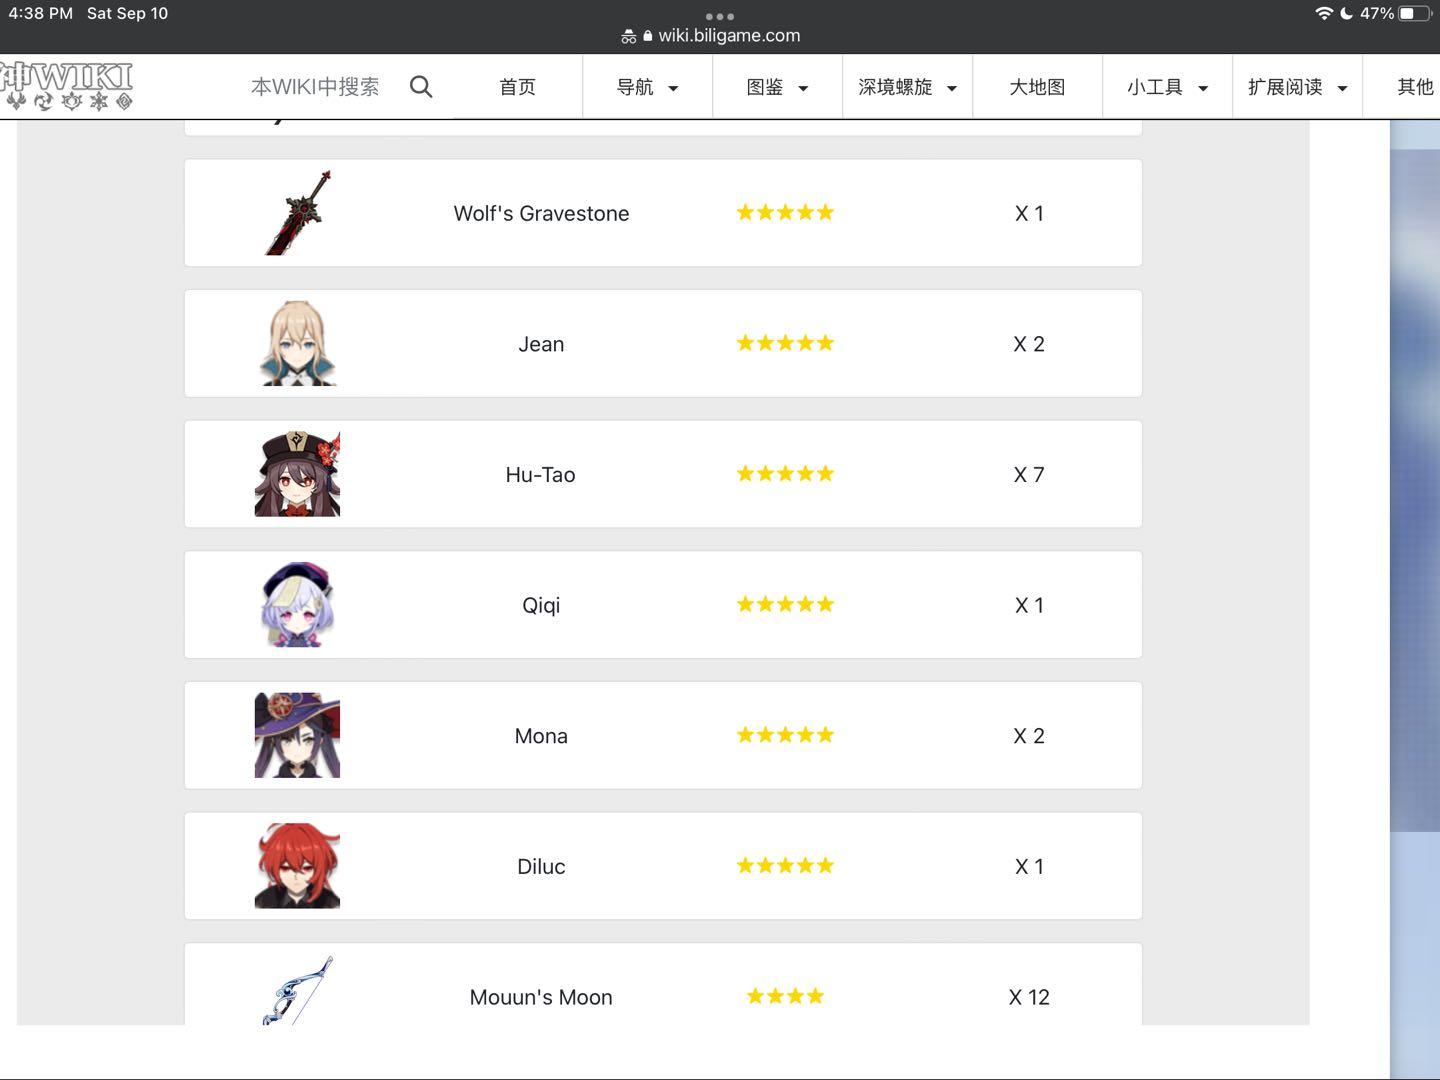Go to the 首页 tab

518,87
